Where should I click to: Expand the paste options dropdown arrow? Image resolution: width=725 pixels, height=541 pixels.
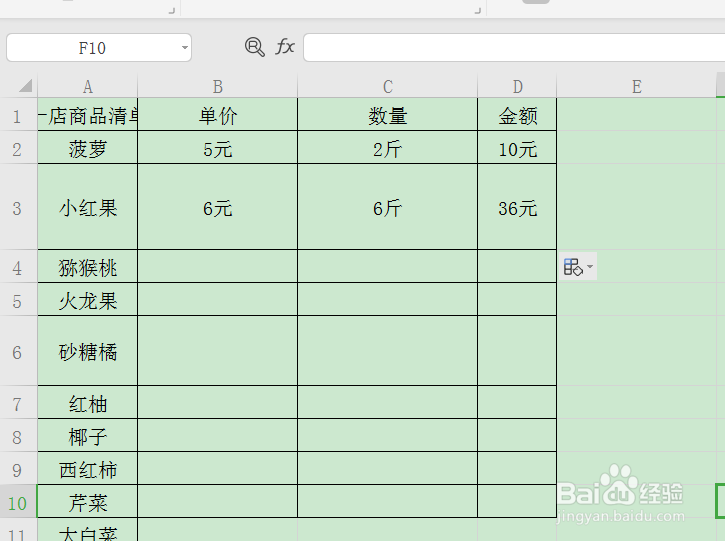point(590,267)
